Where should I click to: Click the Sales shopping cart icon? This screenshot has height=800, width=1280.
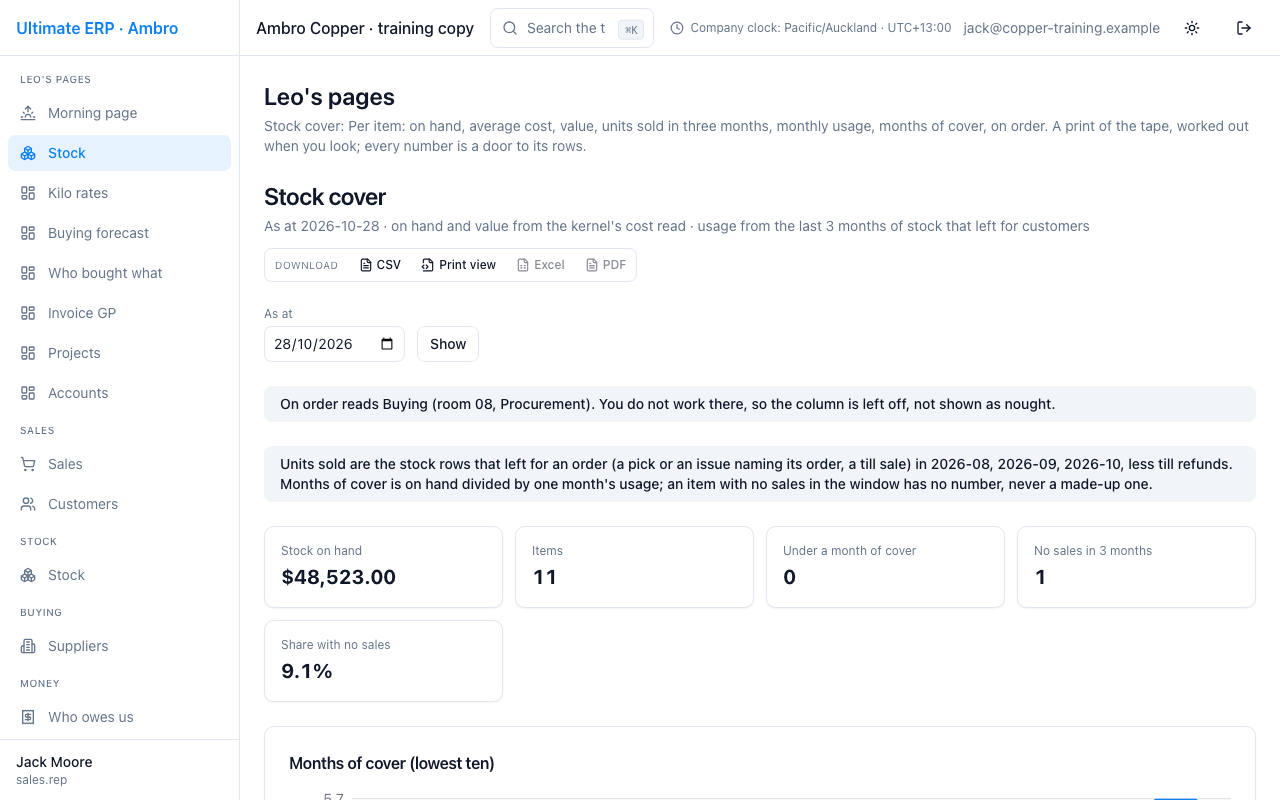click(x=28, y=464)
